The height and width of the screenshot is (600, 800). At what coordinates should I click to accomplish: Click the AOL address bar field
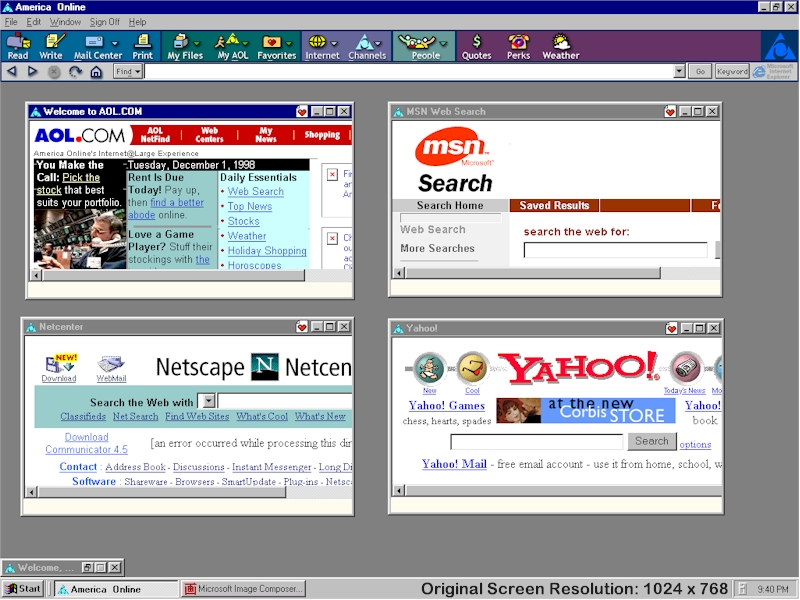409,71
